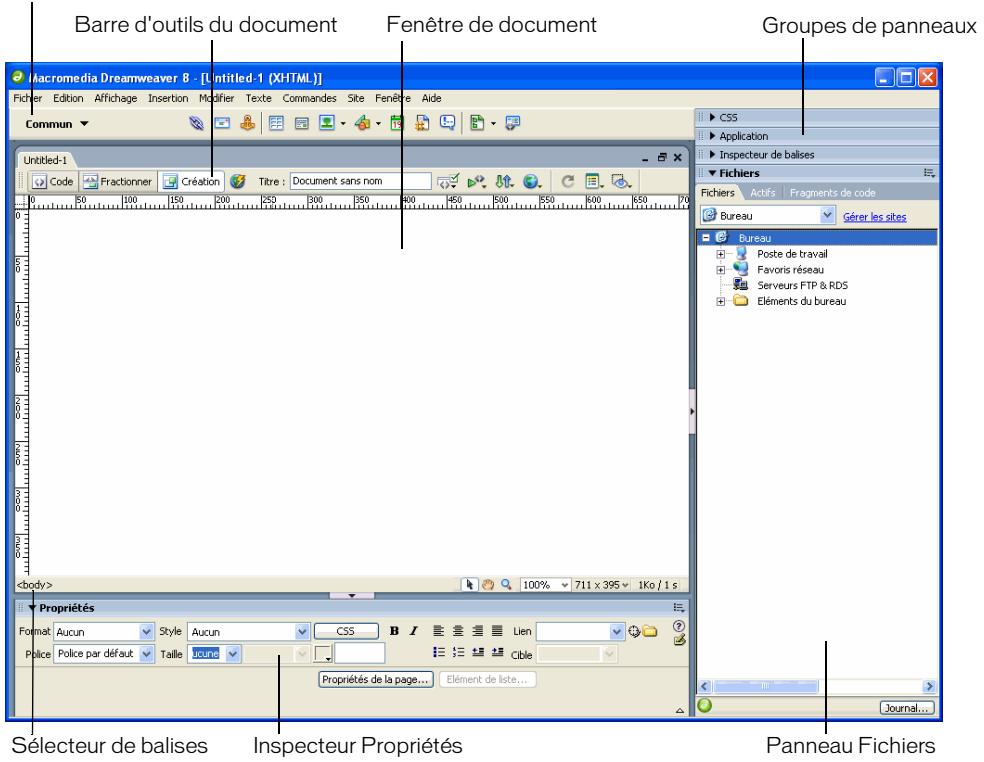The height and width of the screenshot is (762, 984).
Task: Toggle Bold formatting
Action: [394, 631]
